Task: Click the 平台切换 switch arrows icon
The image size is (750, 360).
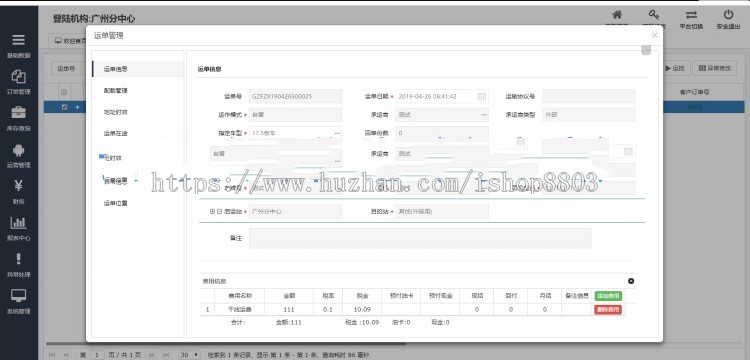Action: (x=691, y=15)
